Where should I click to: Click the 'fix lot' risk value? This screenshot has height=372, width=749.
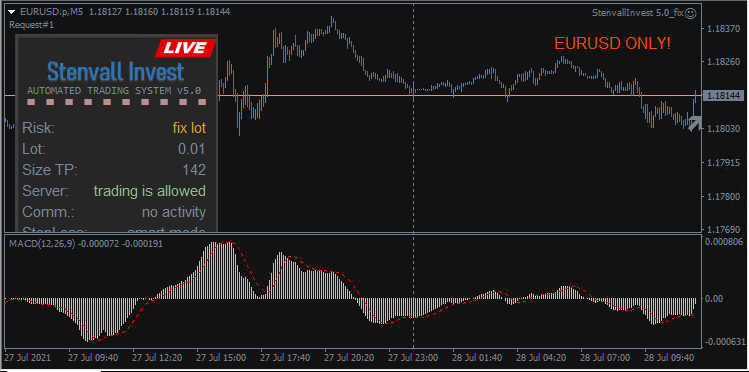click(x=189, y=128)
